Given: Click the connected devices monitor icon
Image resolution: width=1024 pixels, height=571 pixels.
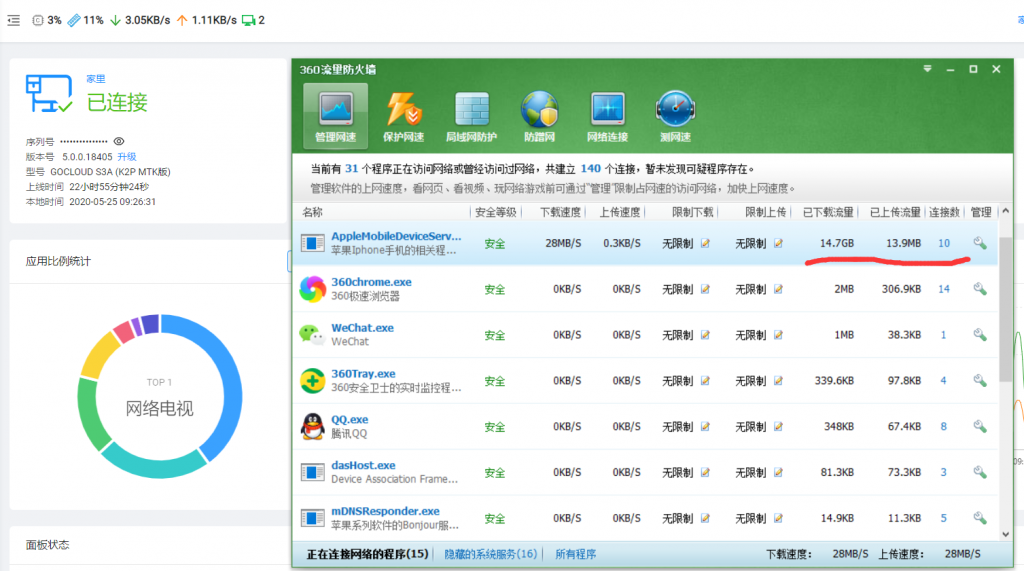Looking at the screenshot, I should tap(248, 20).
